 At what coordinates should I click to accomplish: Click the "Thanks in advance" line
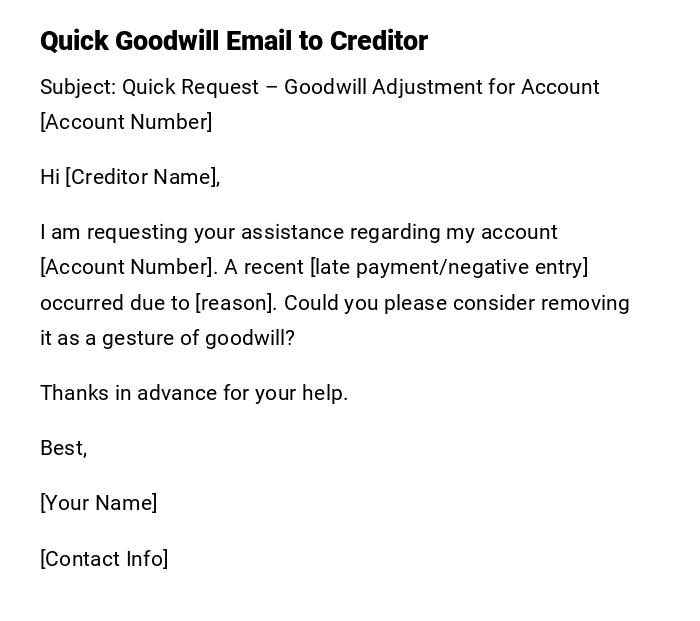click(193, 393)
